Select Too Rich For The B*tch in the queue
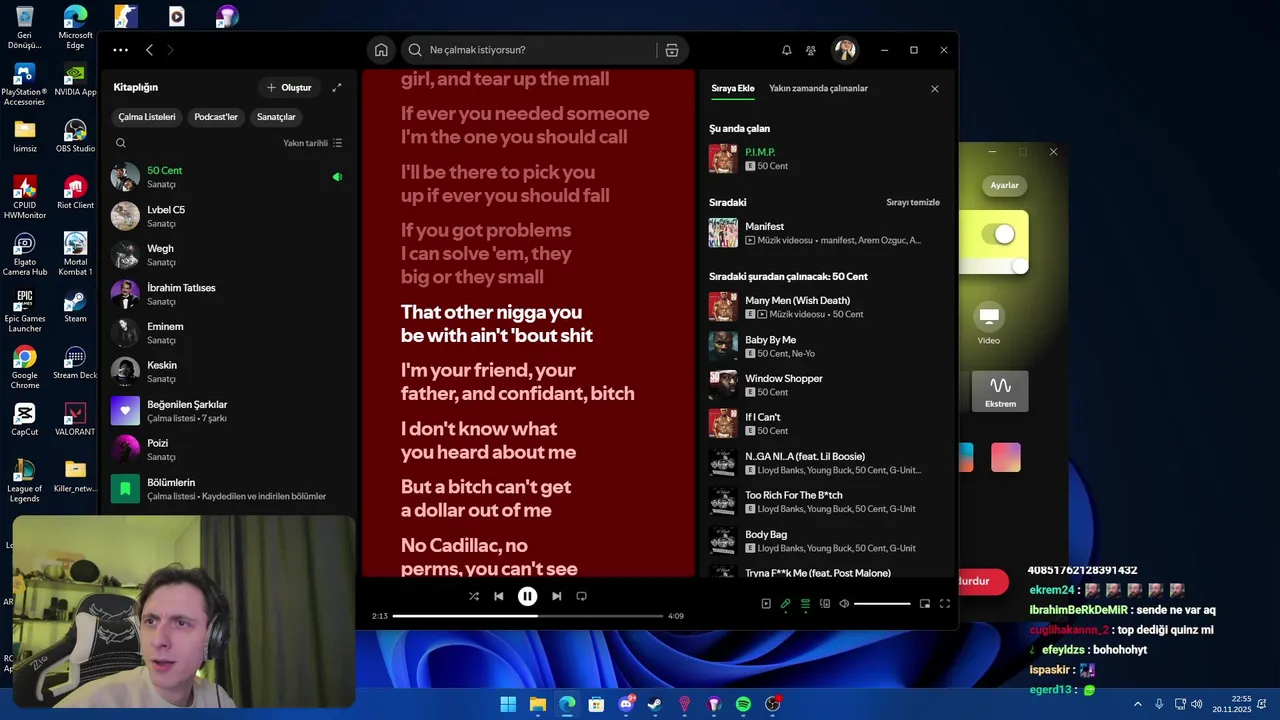Screen dimensions: 1280x720 point(825,502)
